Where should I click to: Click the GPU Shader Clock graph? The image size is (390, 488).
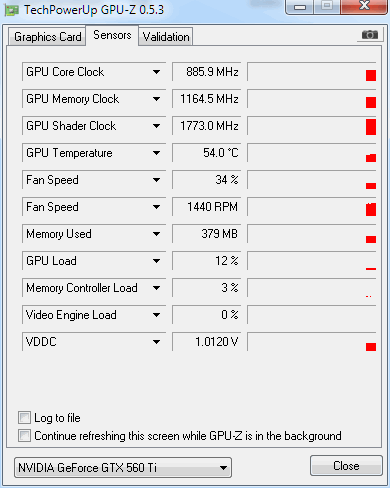coord(312,126)
